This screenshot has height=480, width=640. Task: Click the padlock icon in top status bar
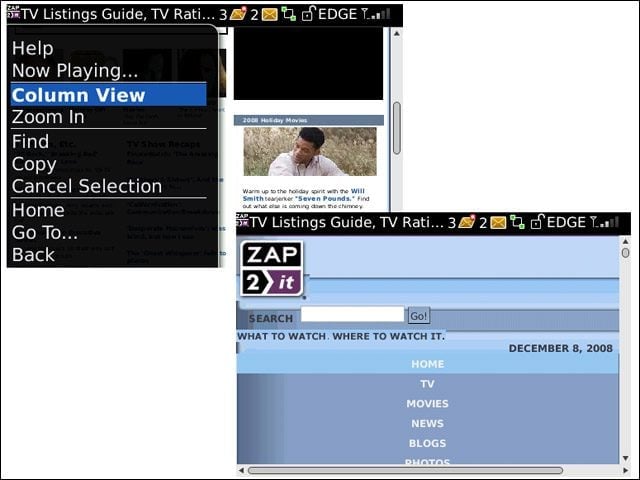308,13
